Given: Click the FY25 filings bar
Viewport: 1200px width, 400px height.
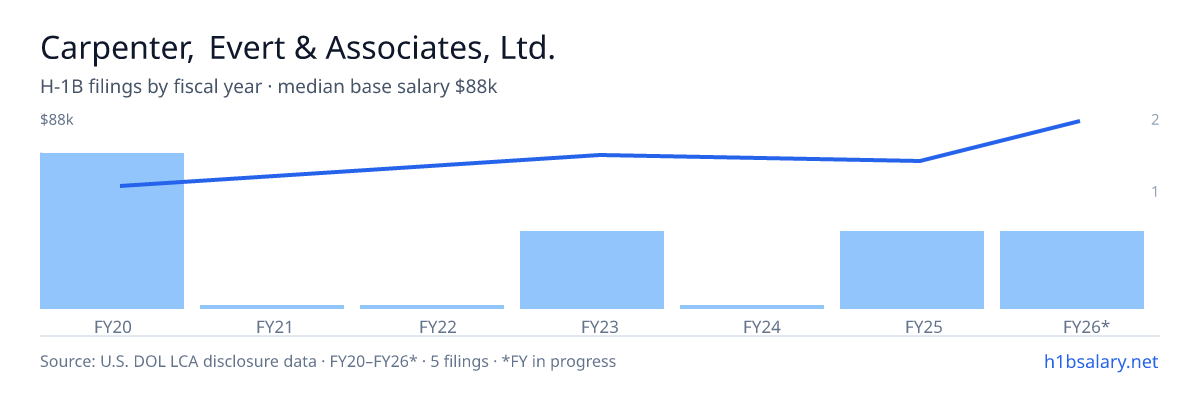Looking at the screenshot, I should pyautogui.click(x=912, y=270).
